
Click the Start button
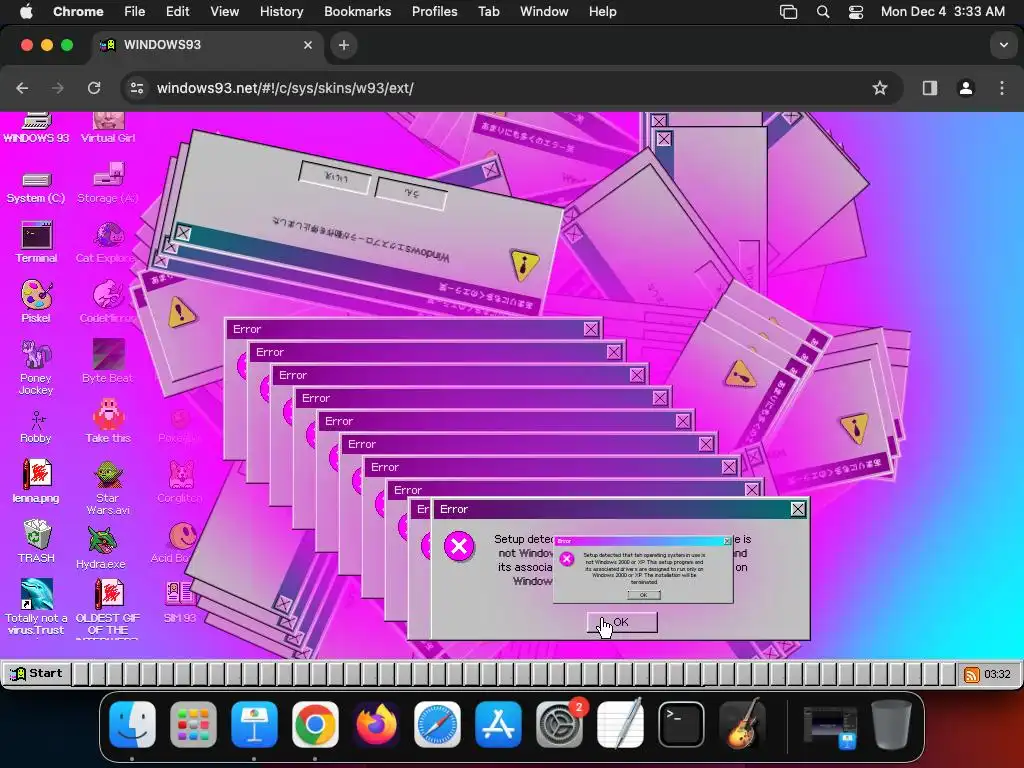tap(37, 673)
